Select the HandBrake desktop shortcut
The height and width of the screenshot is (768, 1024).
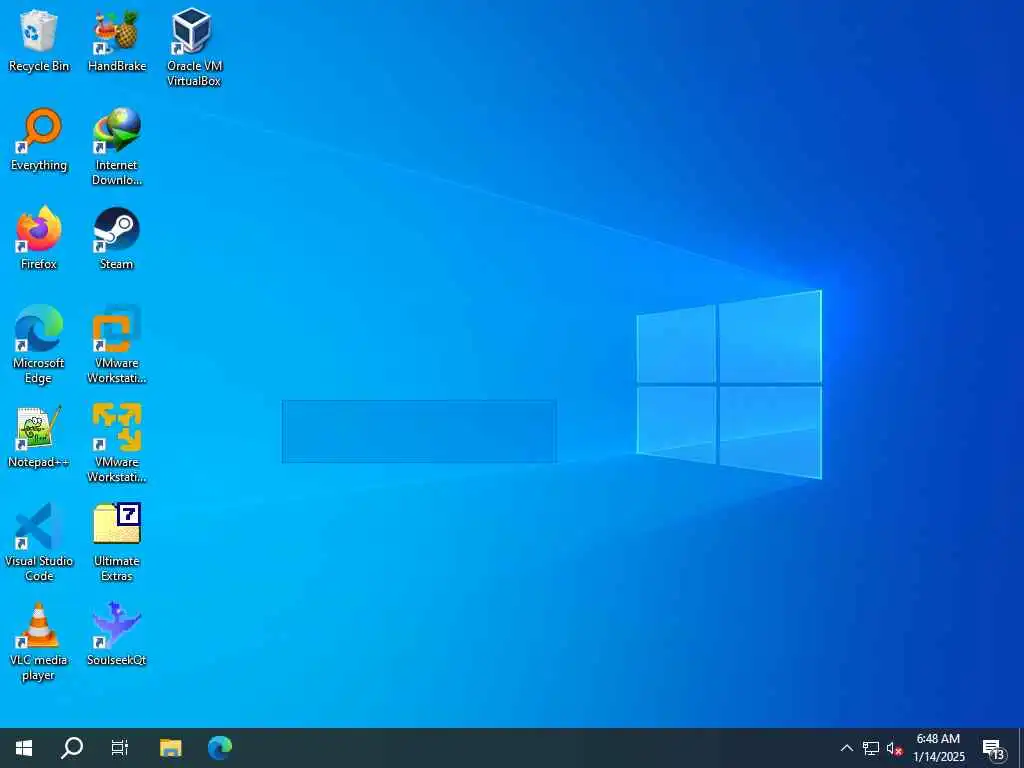[117, 40]
